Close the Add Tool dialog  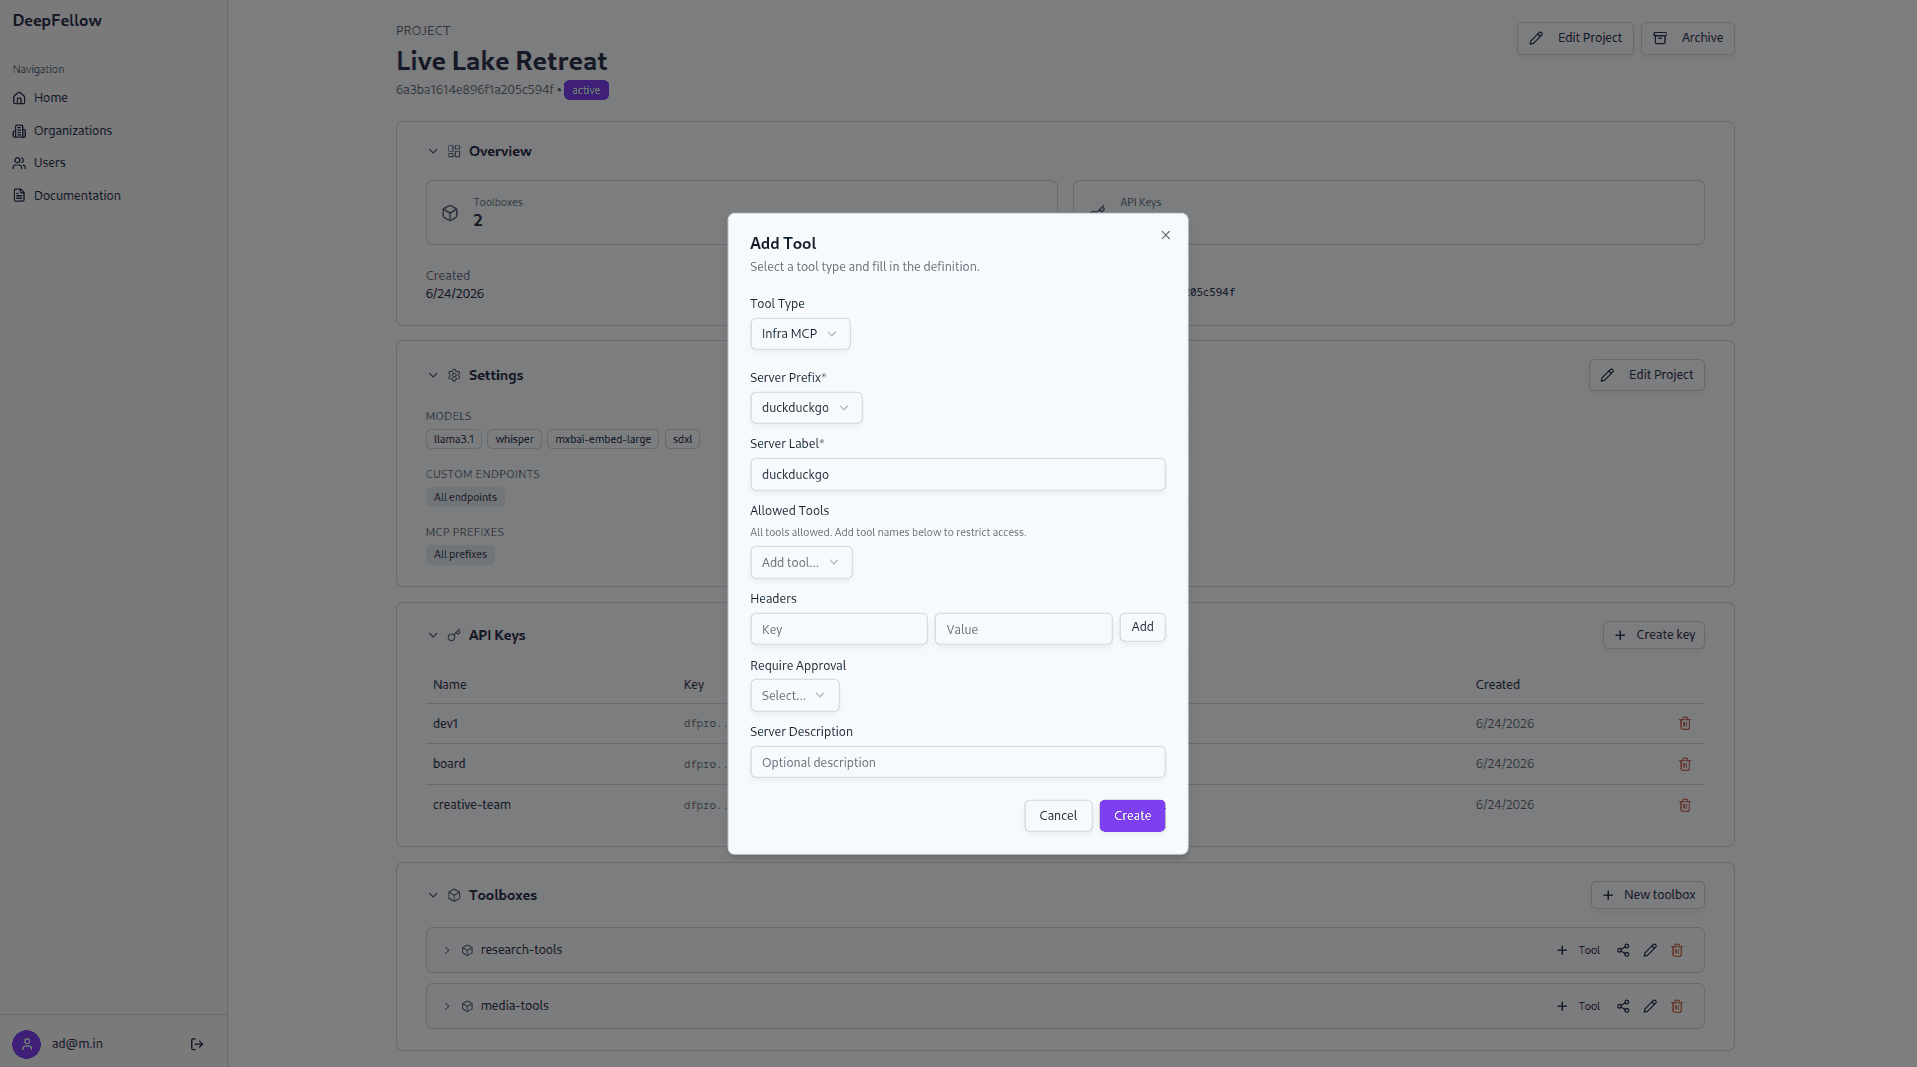tap(1165, 235)
